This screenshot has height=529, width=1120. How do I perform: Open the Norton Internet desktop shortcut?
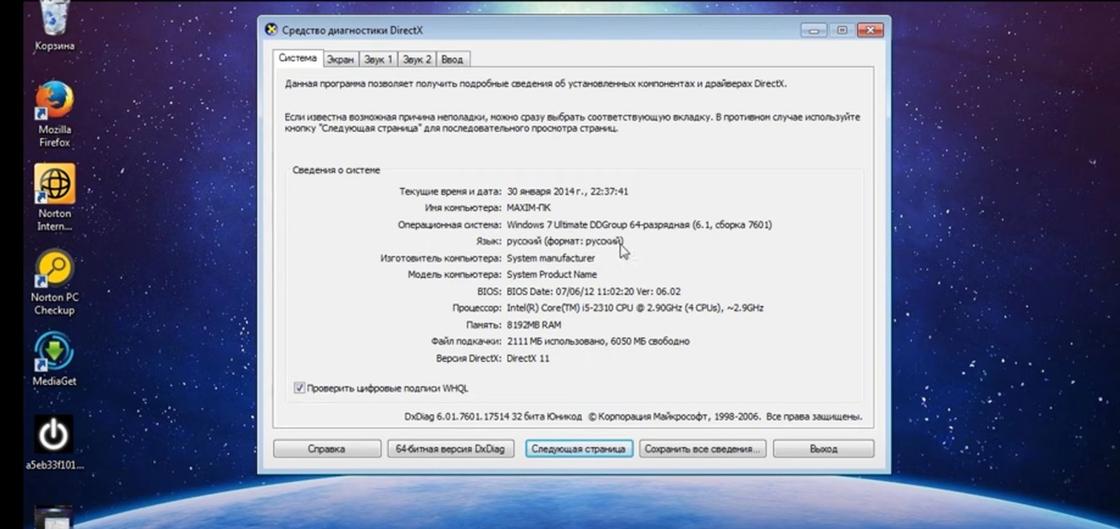54,184
